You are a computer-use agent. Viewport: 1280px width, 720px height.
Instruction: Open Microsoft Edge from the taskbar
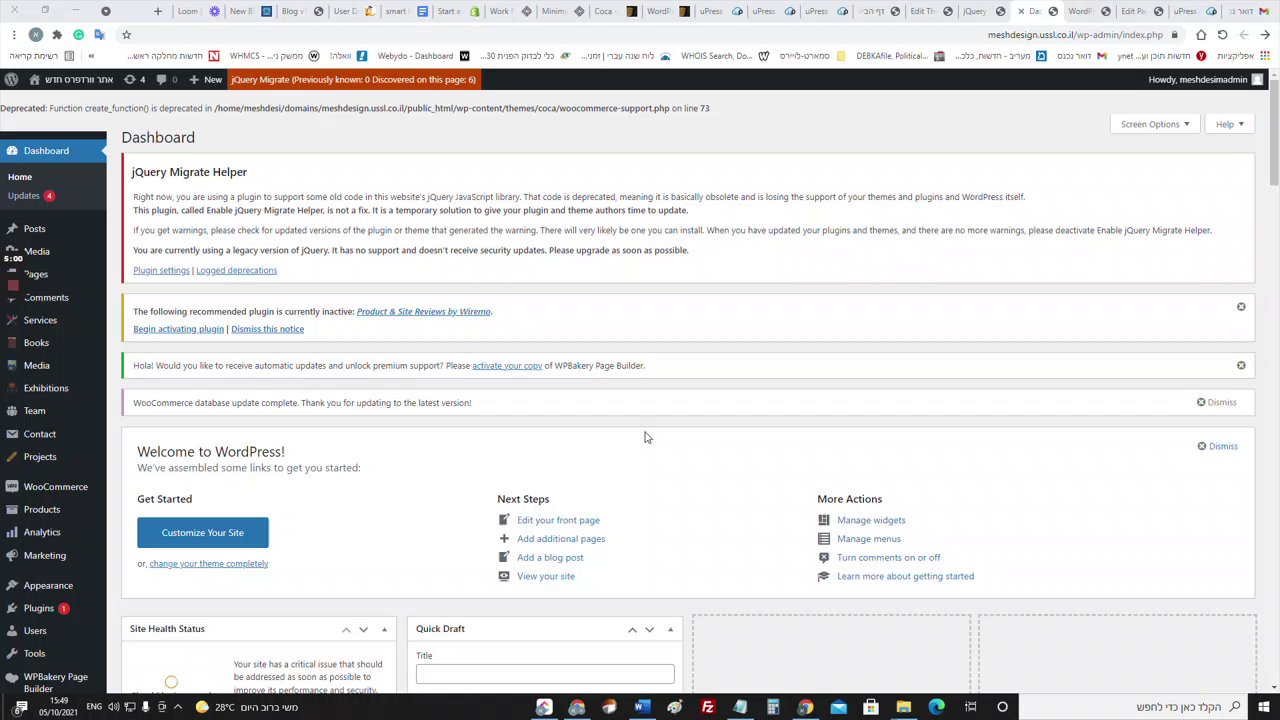point(936,707)
